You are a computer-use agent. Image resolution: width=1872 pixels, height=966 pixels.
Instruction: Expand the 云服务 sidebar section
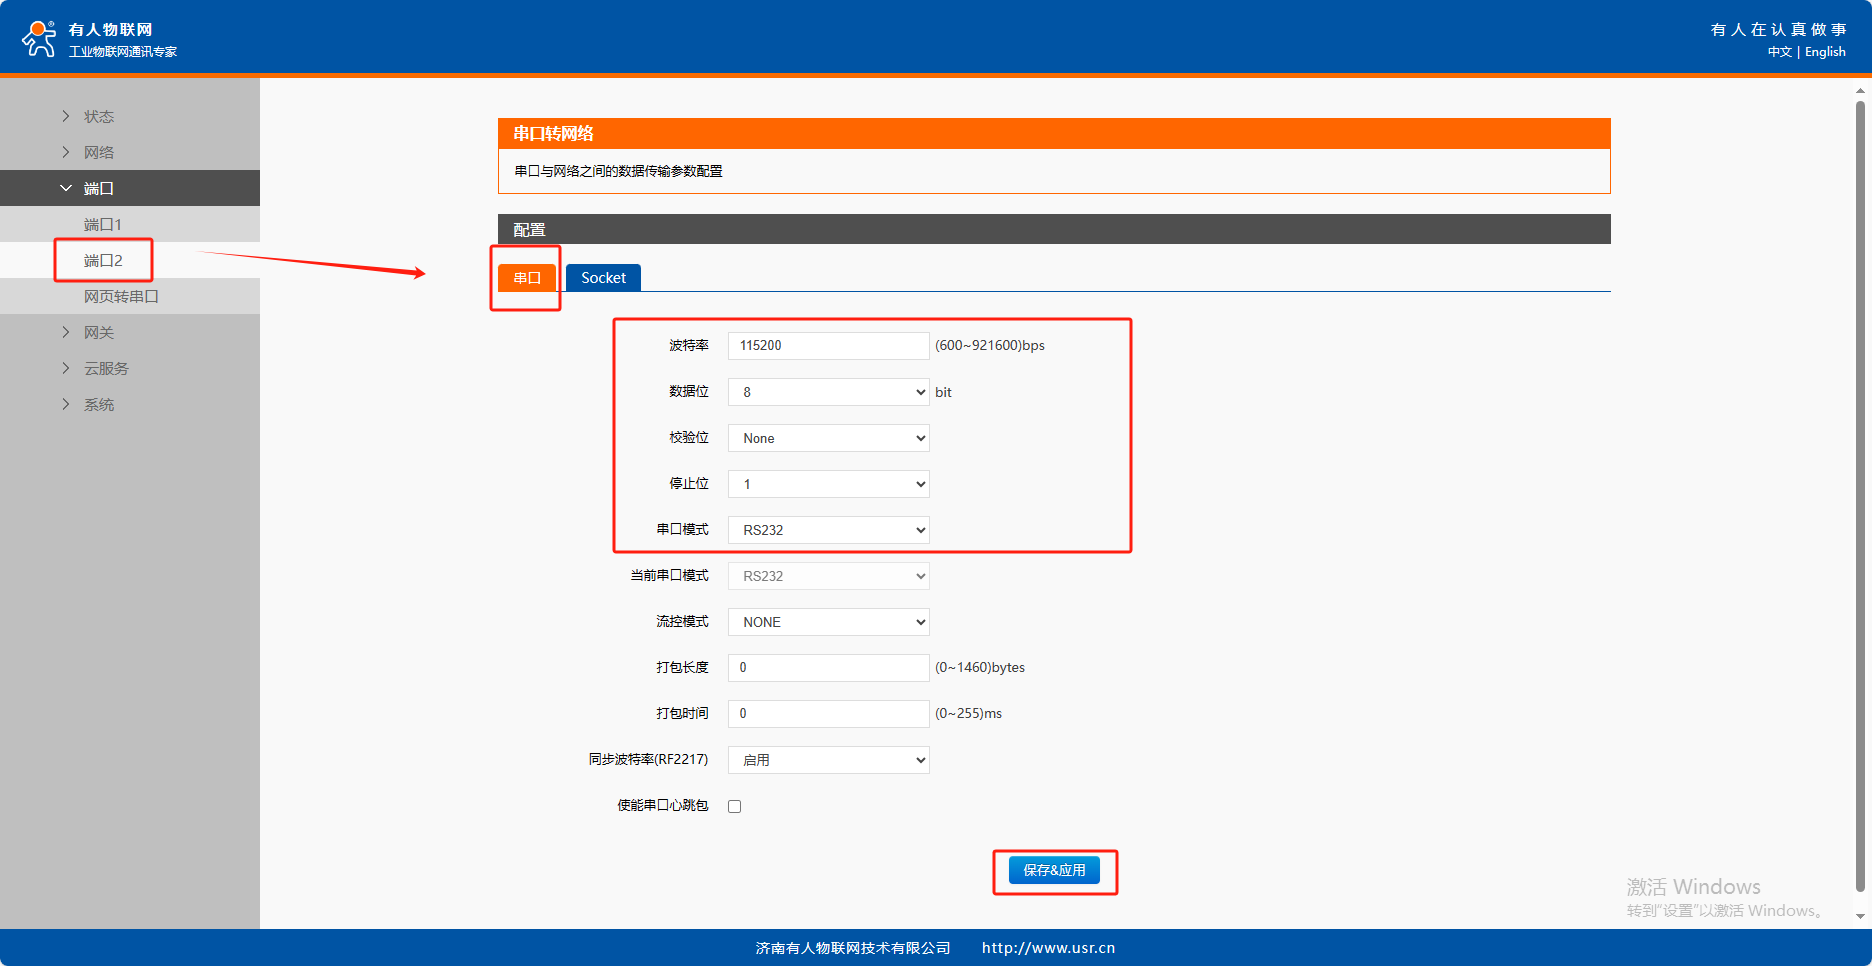105,369
